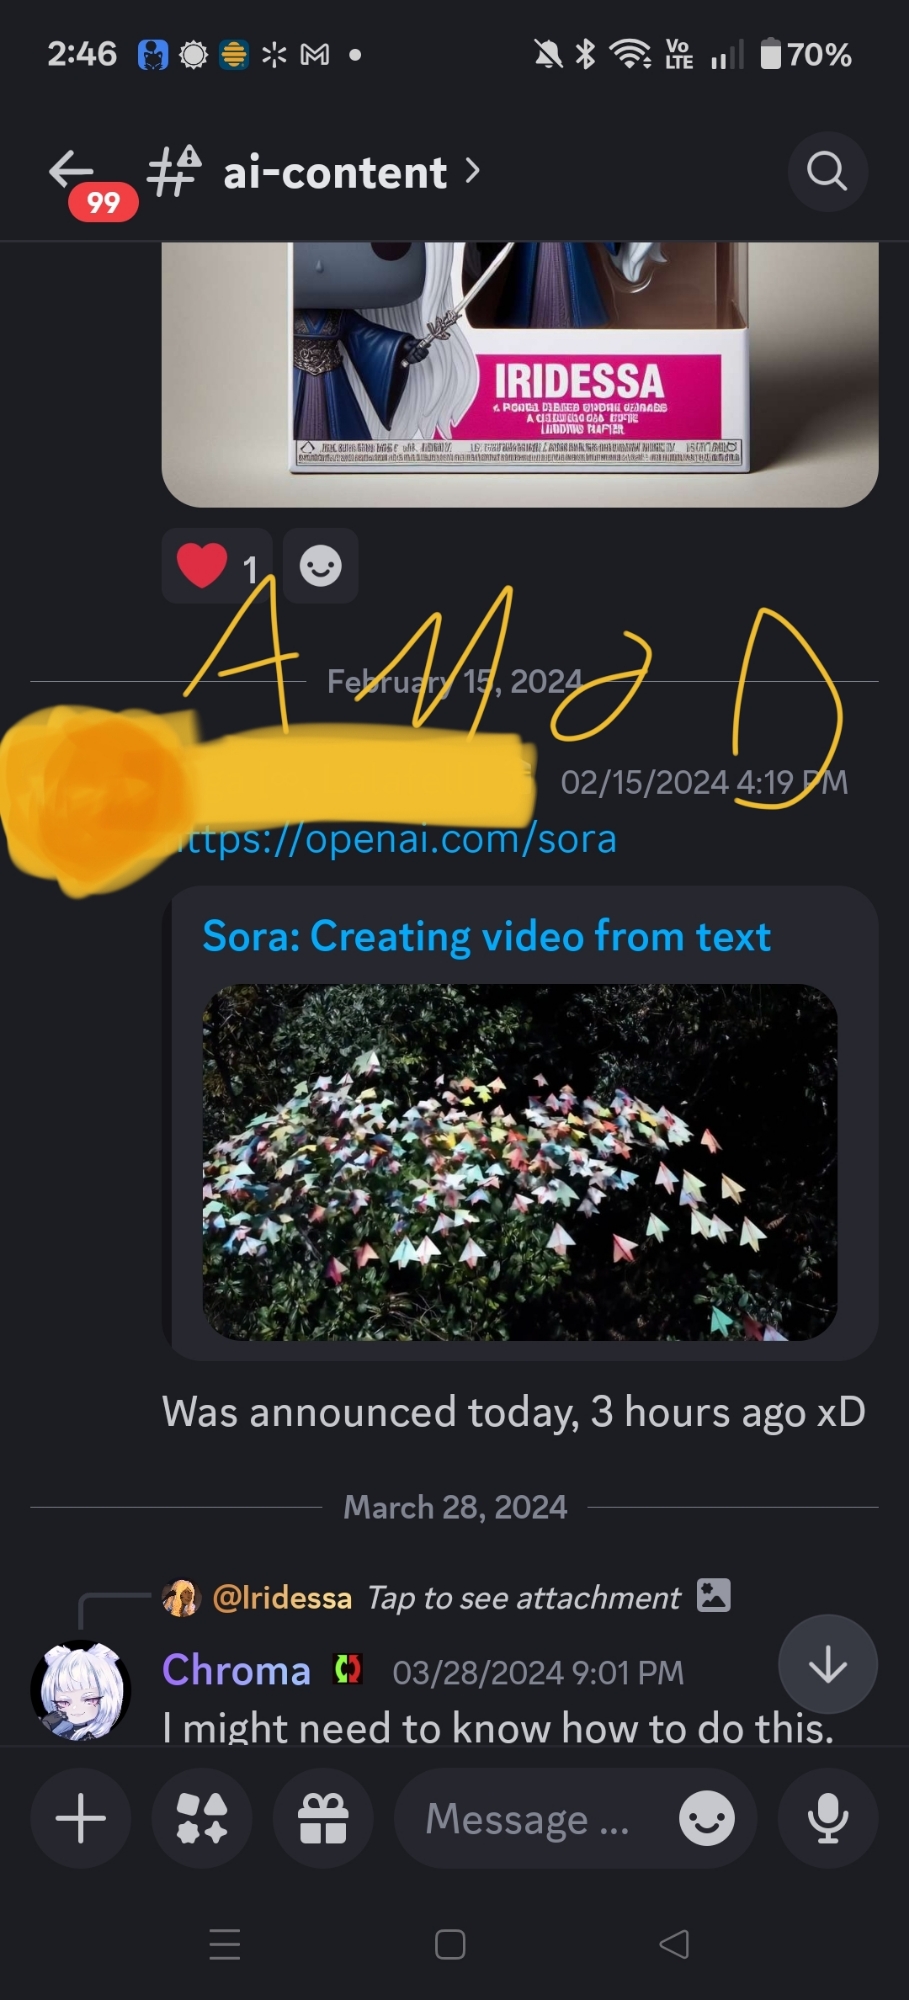The width and height of the screenshot is (909, 2000).
Task: Tap the back arrow in header
Action: tap(71, 170)
